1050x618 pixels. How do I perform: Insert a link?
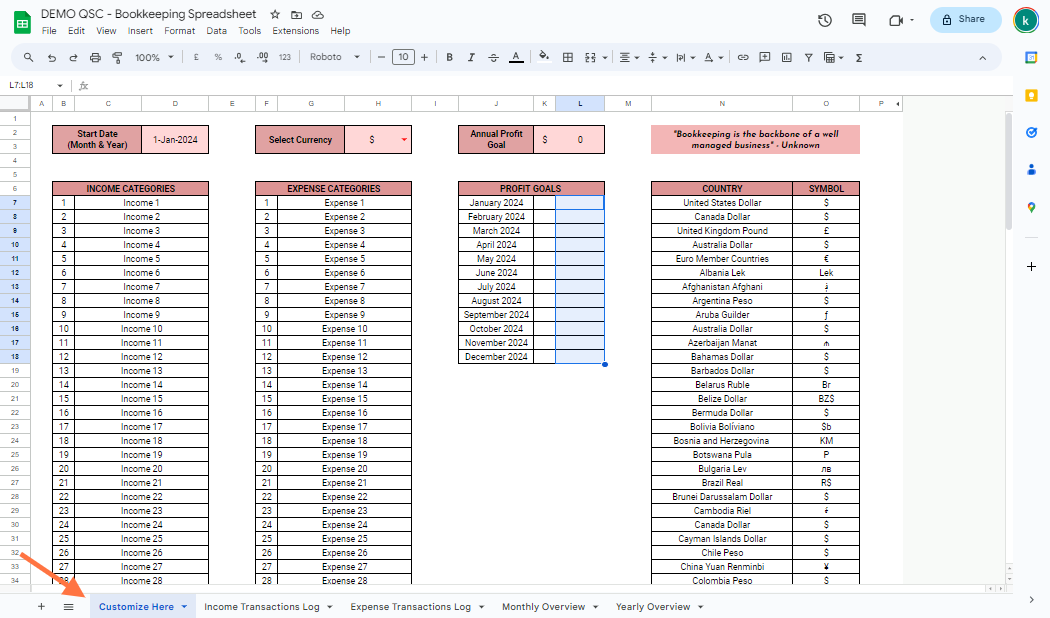click(x=743, y=58)
